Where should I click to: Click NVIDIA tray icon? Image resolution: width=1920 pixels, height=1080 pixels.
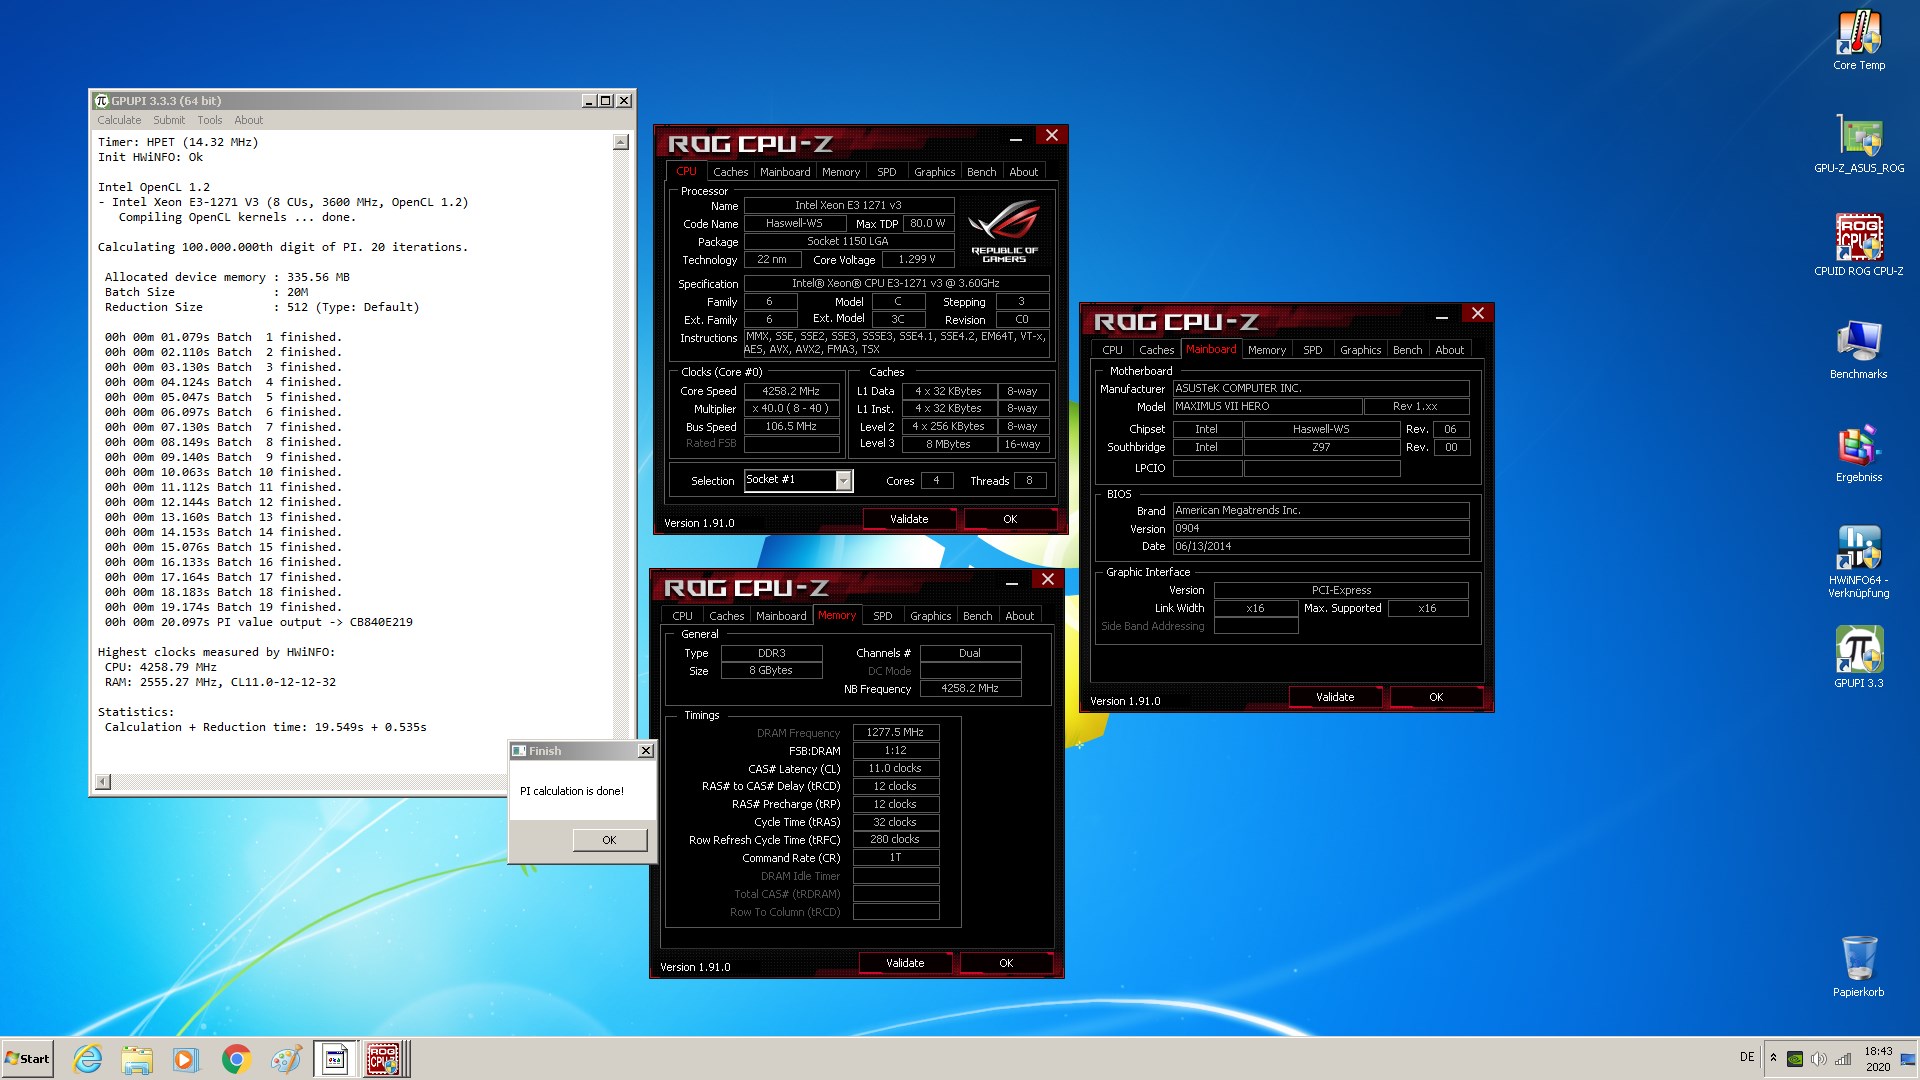(x=1795, y=1059)
